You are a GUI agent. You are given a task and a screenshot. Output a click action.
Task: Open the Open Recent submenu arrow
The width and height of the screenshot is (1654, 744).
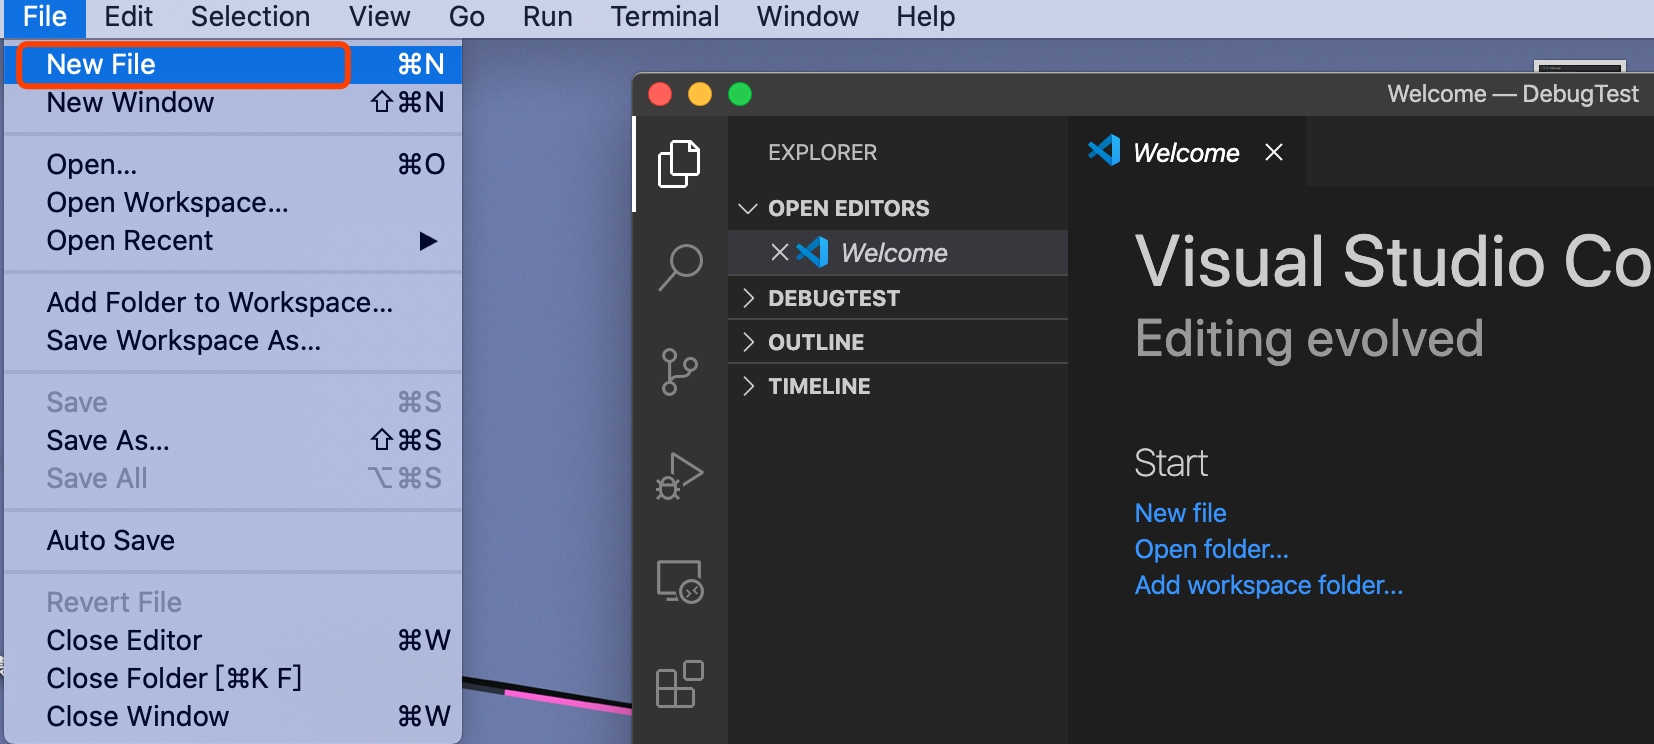click(x=428, y=241)
